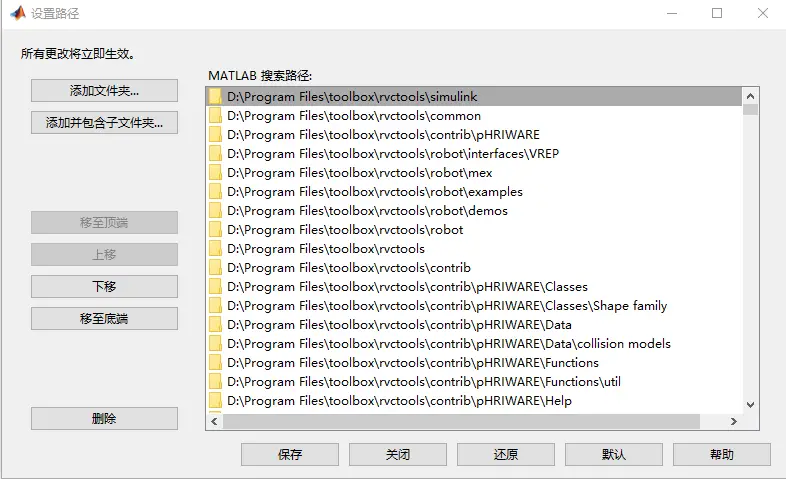Select path rvctools\robot\examples
The image size is (786, 479).
pyautogui.click(x=474, y=192)
